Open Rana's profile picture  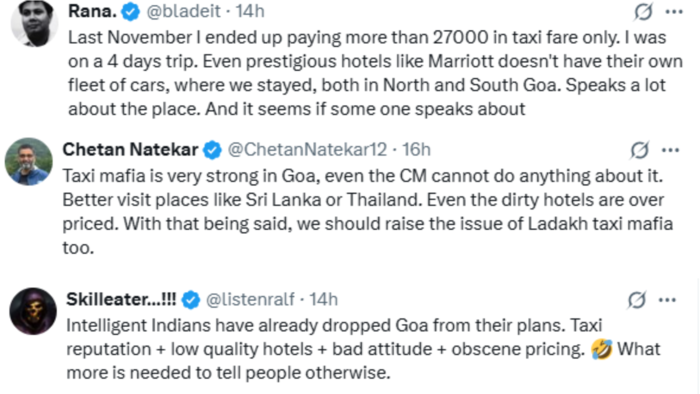click(x=34, y=22)
